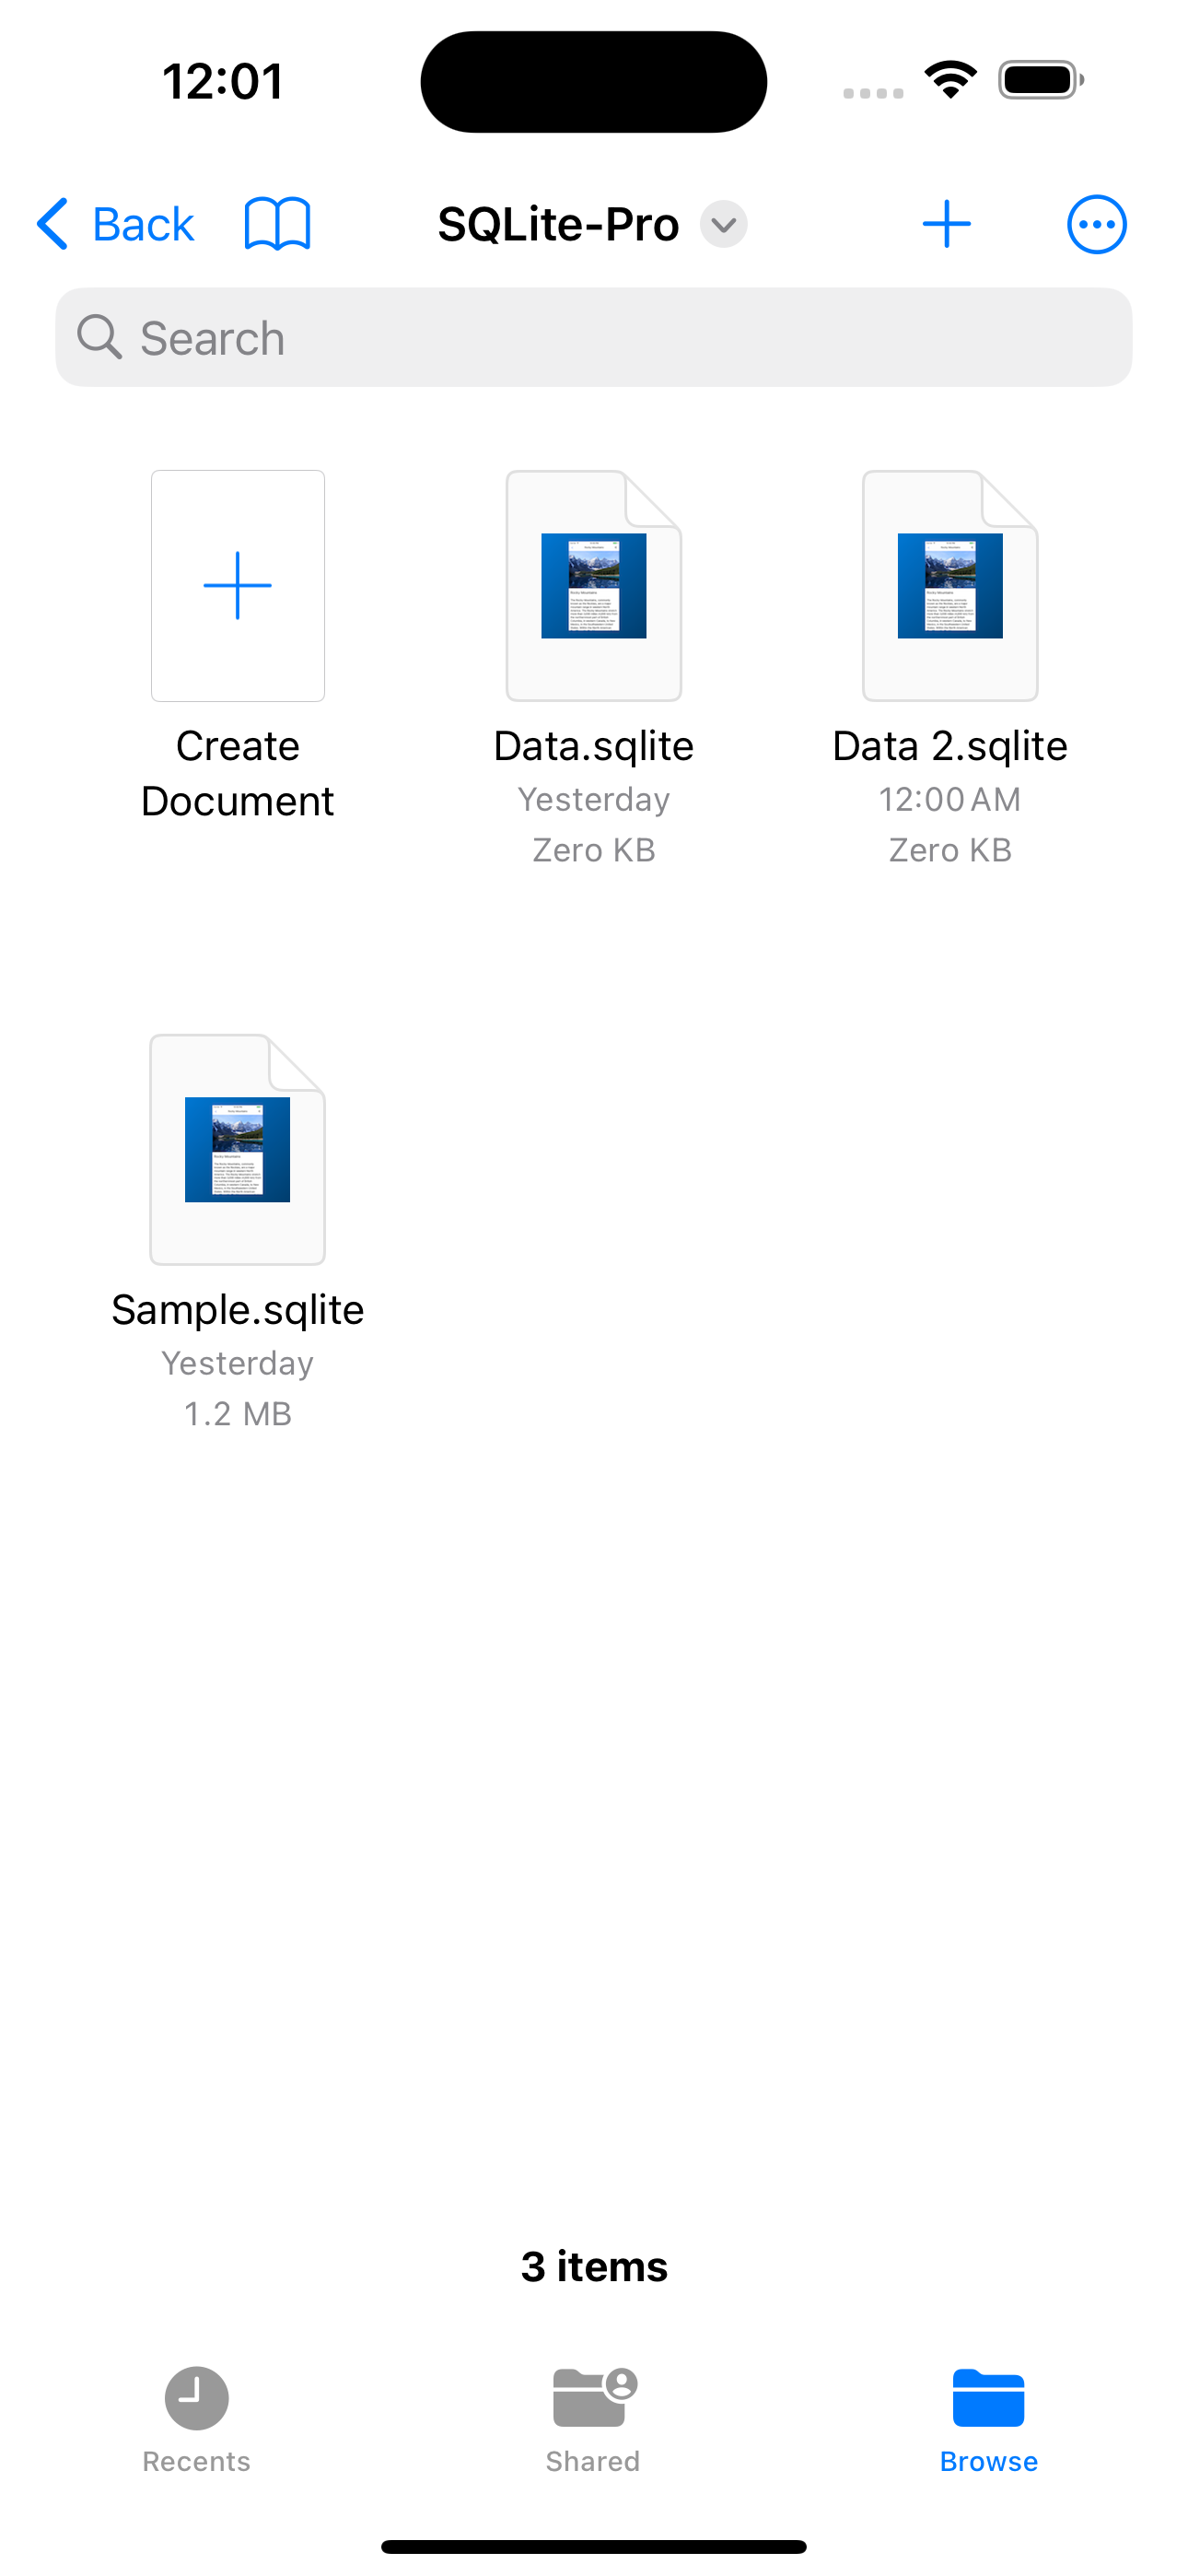Tap the back chevron arrow

52,224
